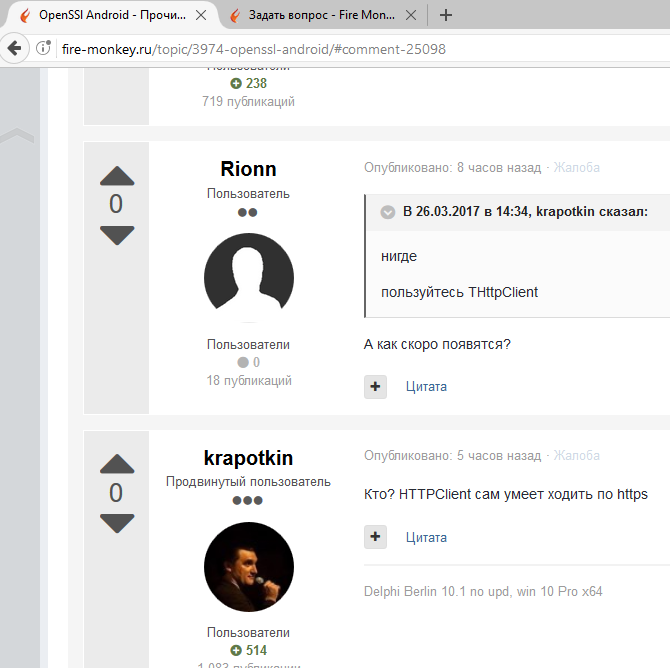Click '719 публикаций' text
The height and width of the screenshot is (668, 670).
tap(248, 102)
